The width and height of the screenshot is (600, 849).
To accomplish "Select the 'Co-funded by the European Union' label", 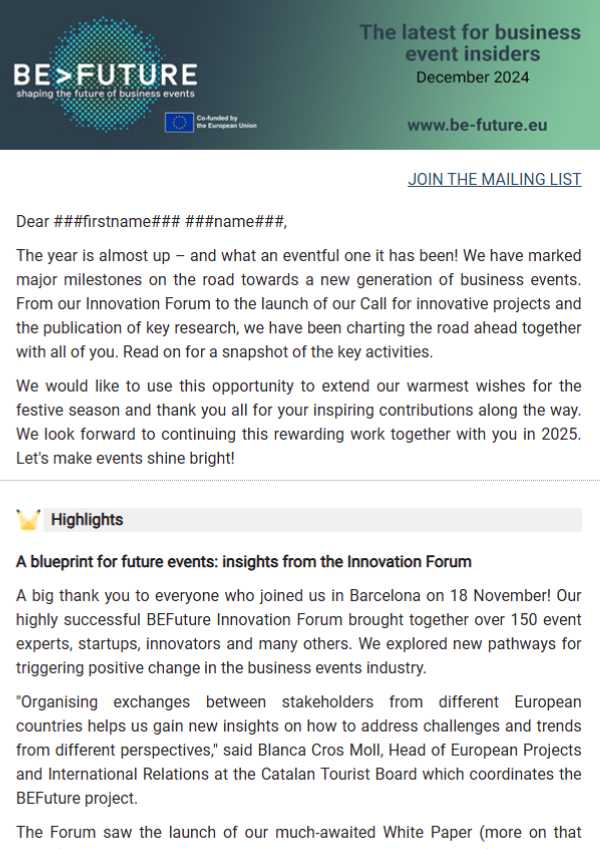I will tap(226, 123).
